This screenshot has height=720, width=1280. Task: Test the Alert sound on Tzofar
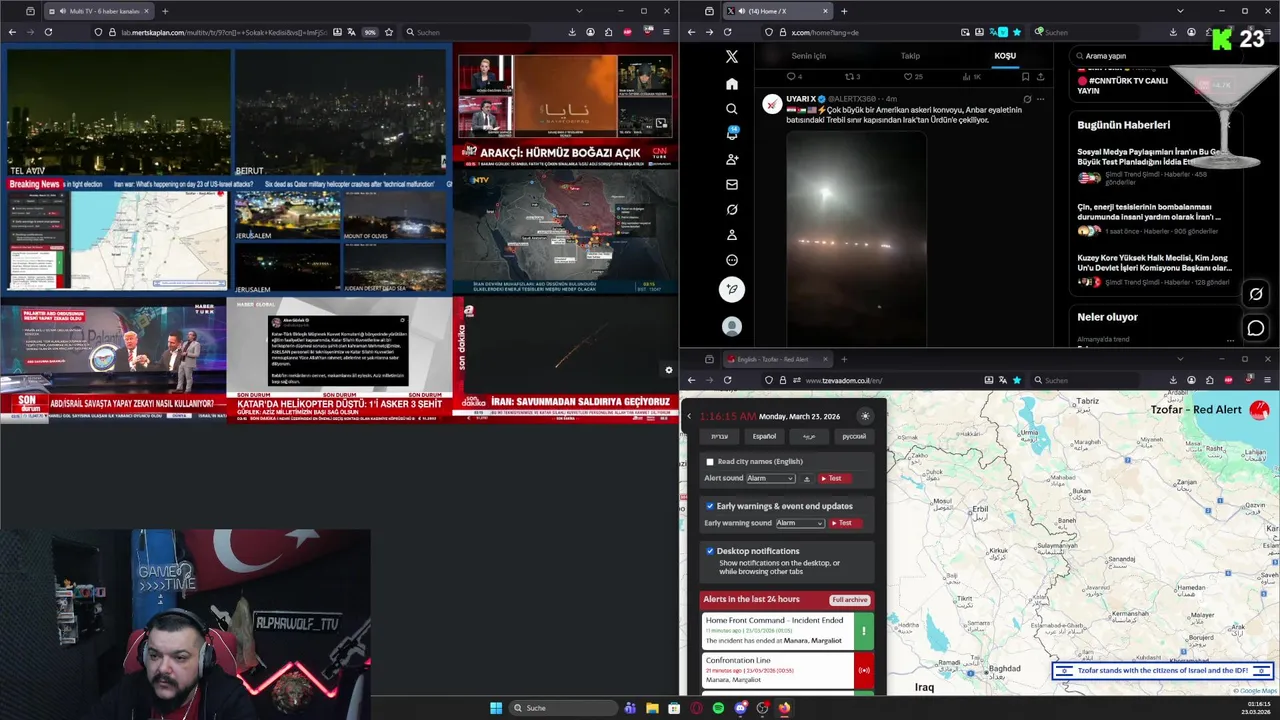834,479
